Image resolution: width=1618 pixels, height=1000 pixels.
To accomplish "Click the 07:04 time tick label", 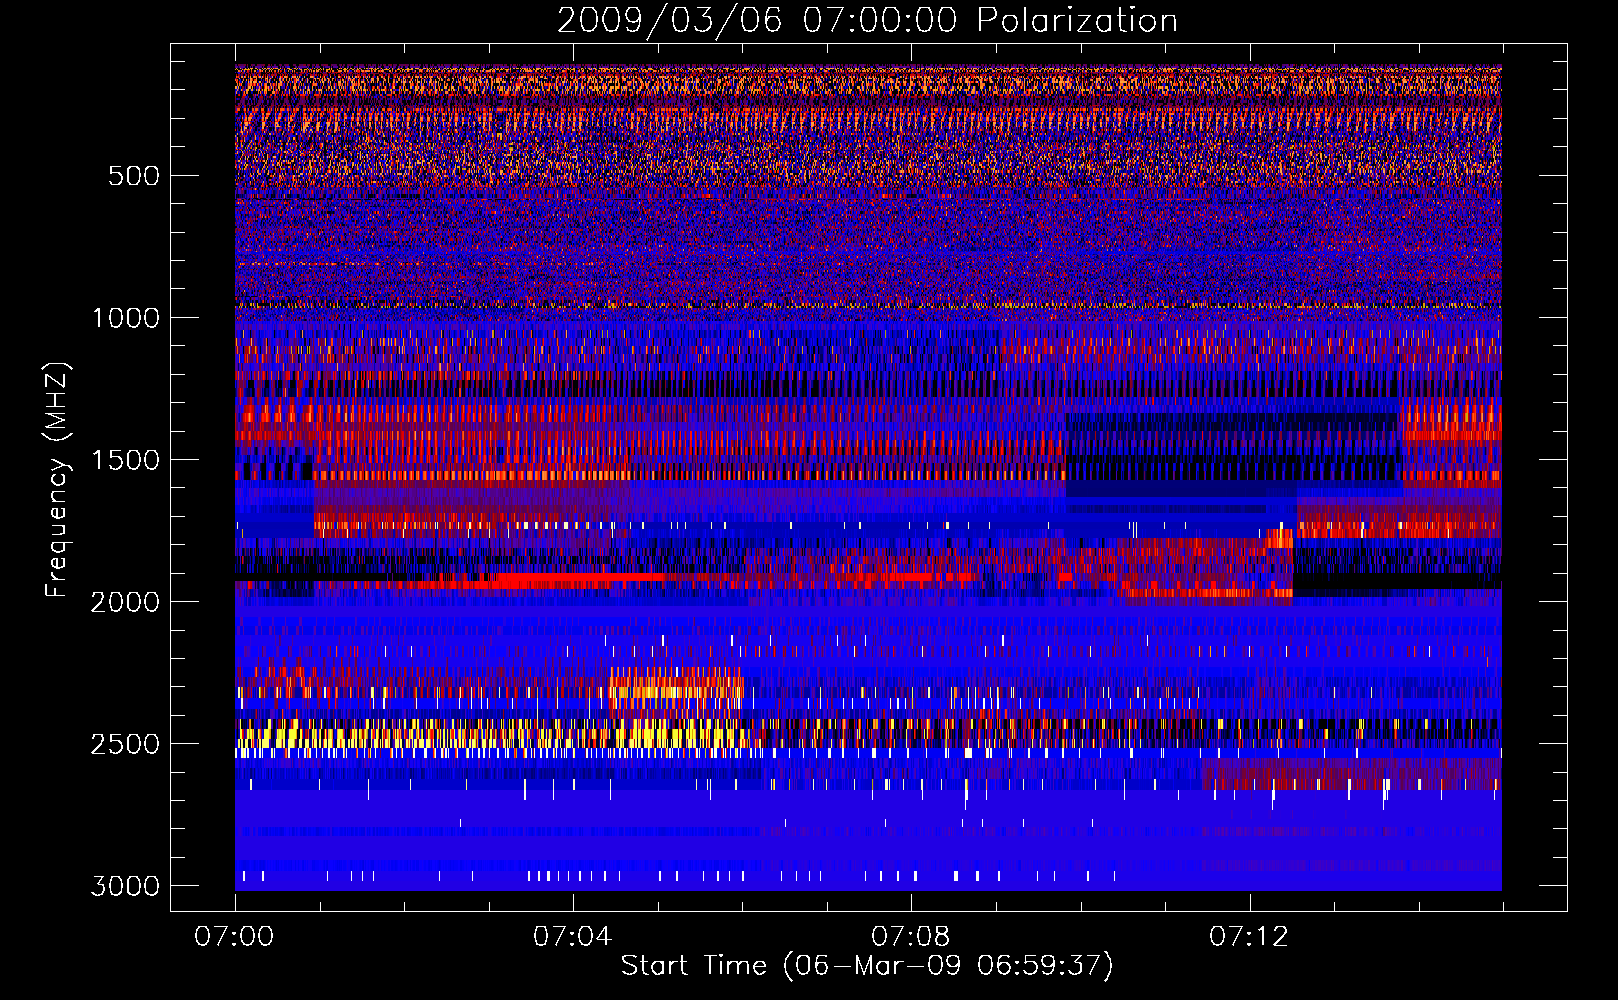I will (x=572, y=937).
